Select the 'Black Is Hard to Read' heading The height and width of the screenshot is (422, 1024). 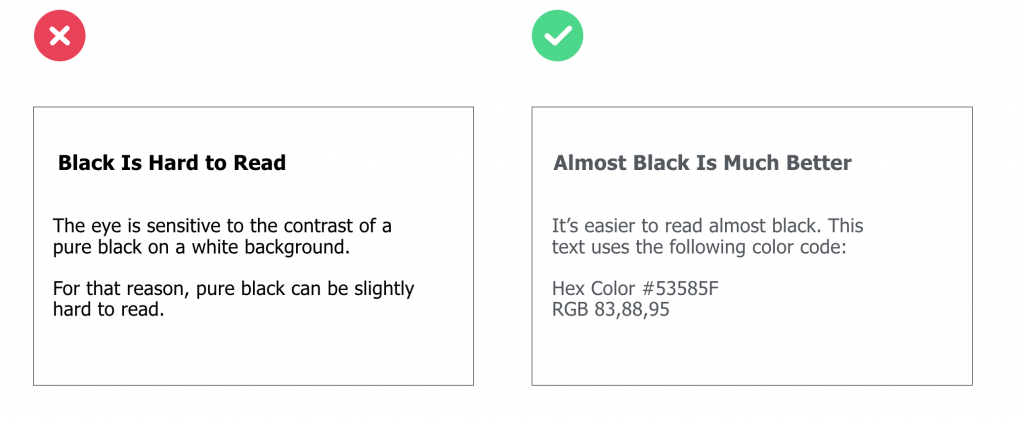[x=172, y=163]
